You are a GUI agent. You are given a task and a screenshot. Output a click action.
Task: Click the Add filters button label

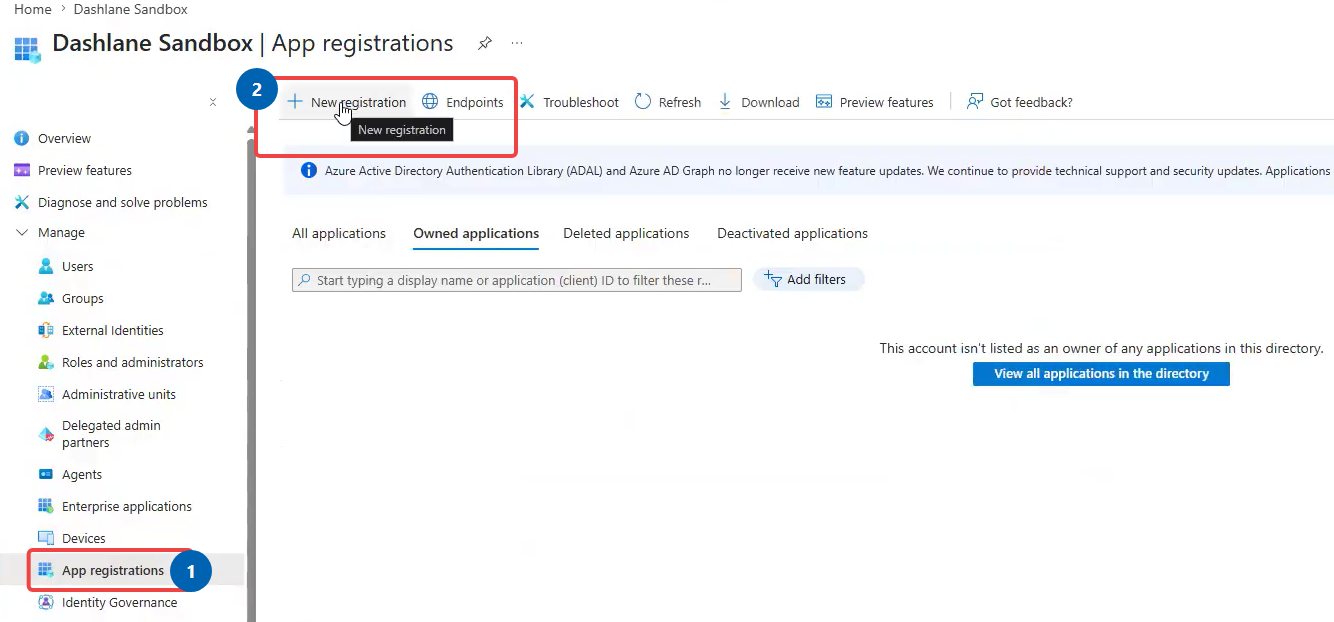(816, 279)
